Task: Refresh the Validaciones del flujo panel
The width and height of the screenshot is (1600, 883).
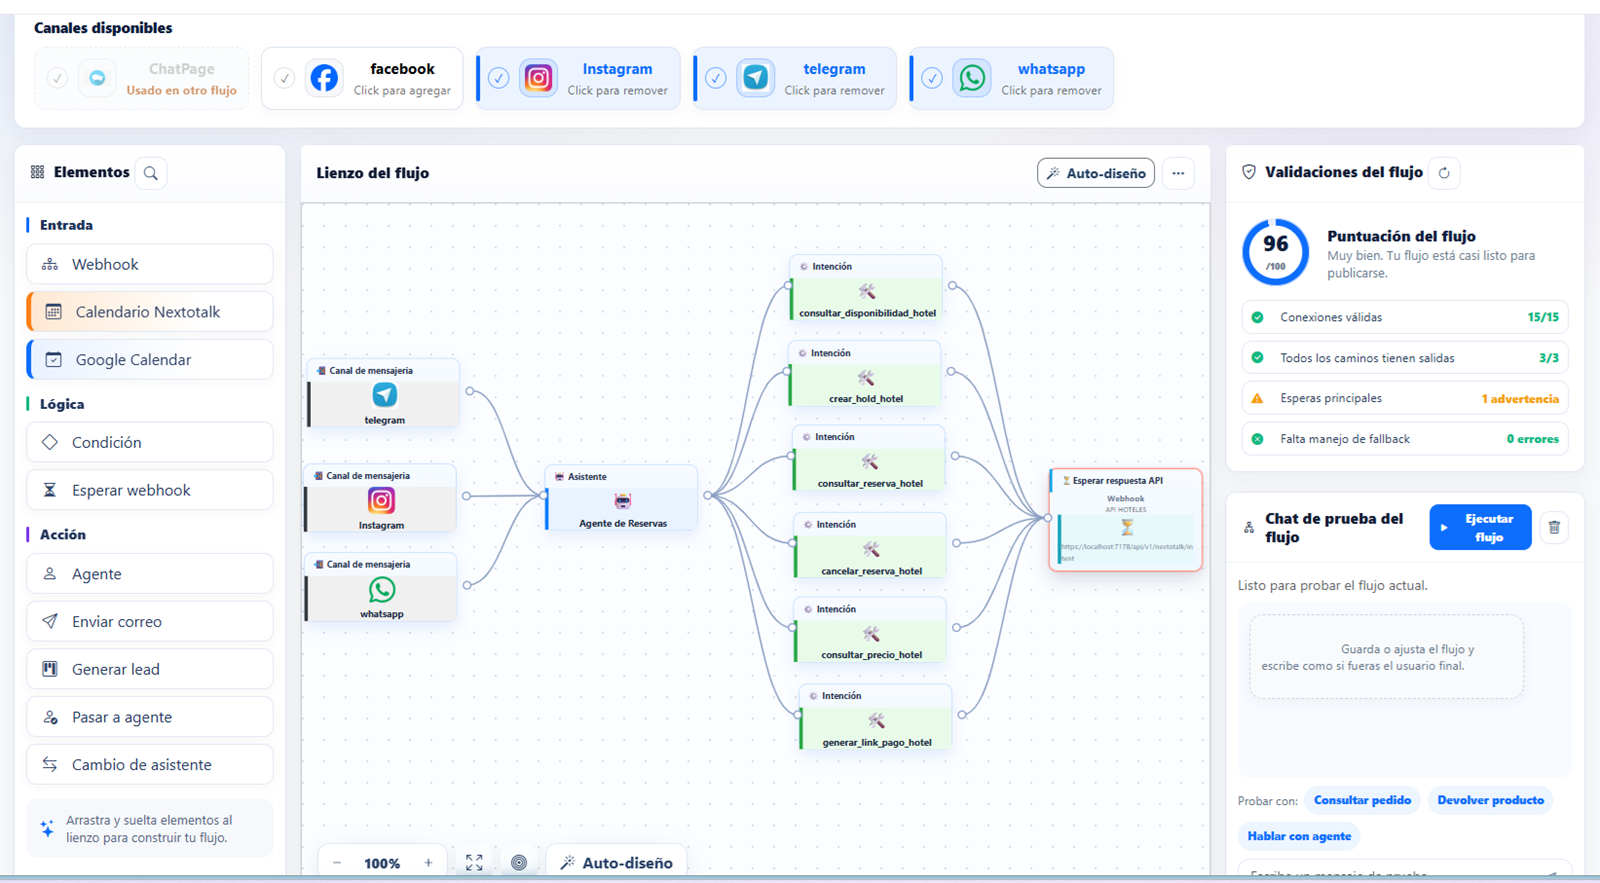Action: tap(1444, 173)
